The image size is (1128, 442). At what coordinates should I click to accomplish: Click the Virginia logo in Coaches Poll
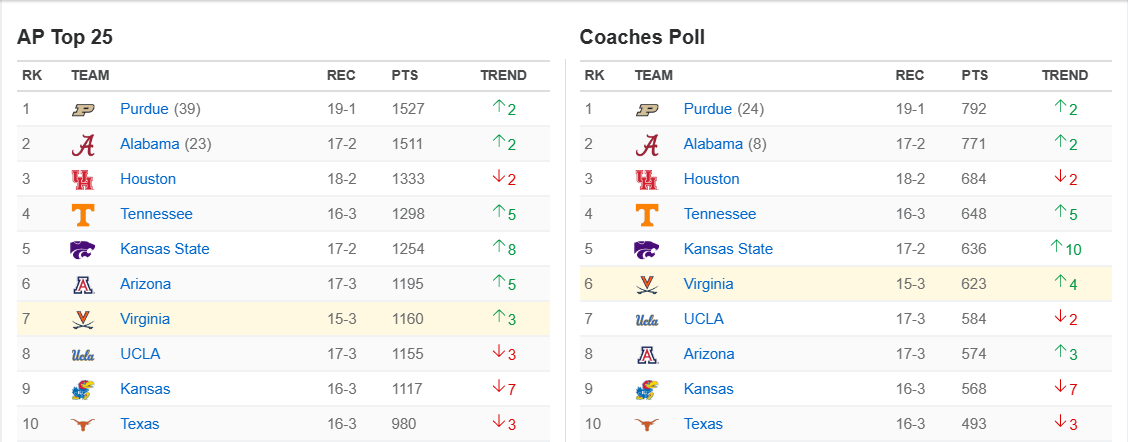point(647,284)
